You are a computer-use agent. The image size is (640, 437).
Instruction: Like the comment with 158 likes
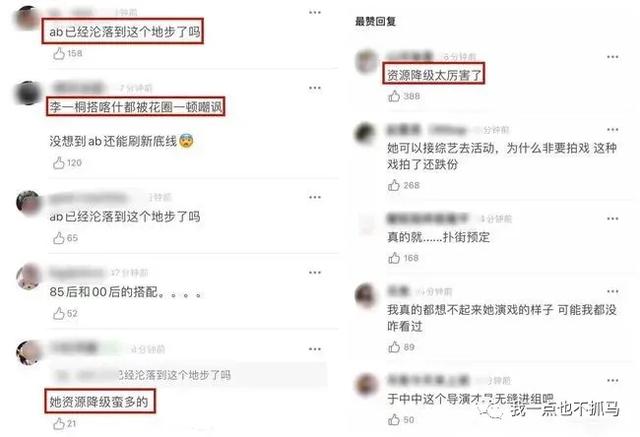(x=59, y=53)
